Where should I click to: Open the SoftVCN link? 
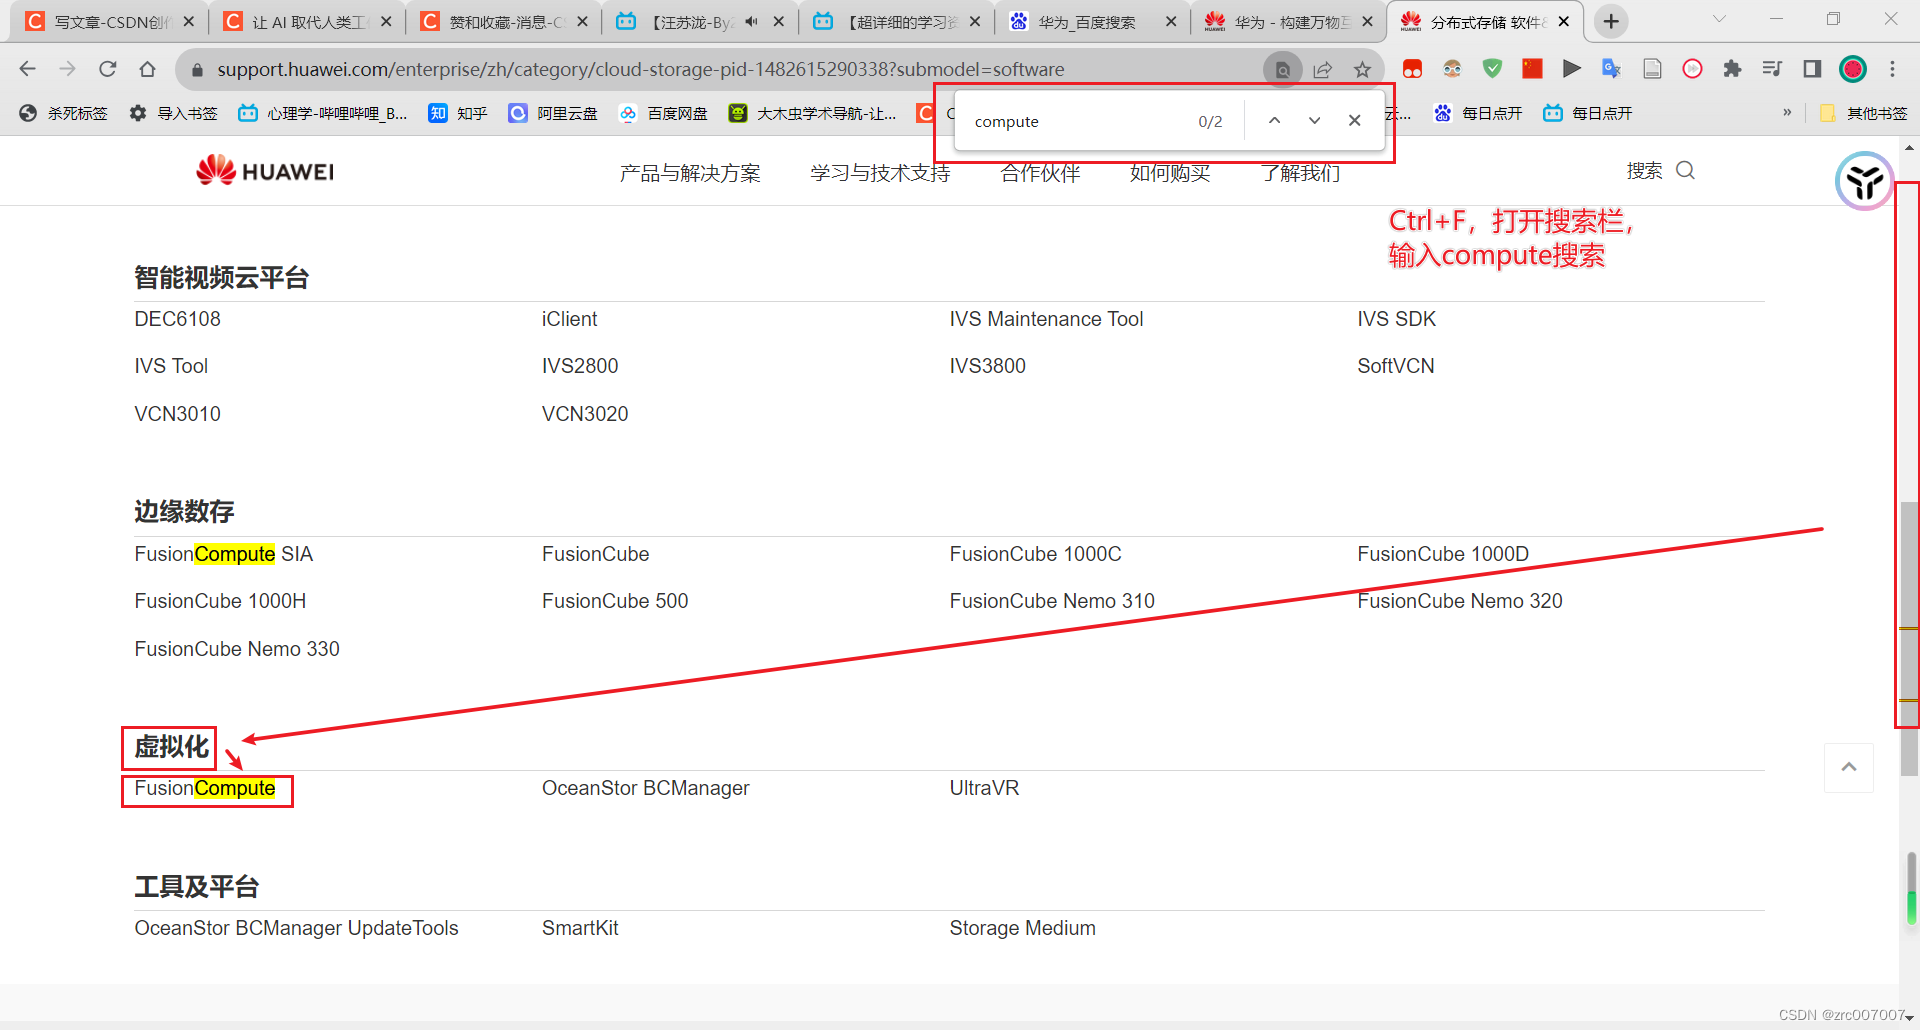coord(1395,366)
